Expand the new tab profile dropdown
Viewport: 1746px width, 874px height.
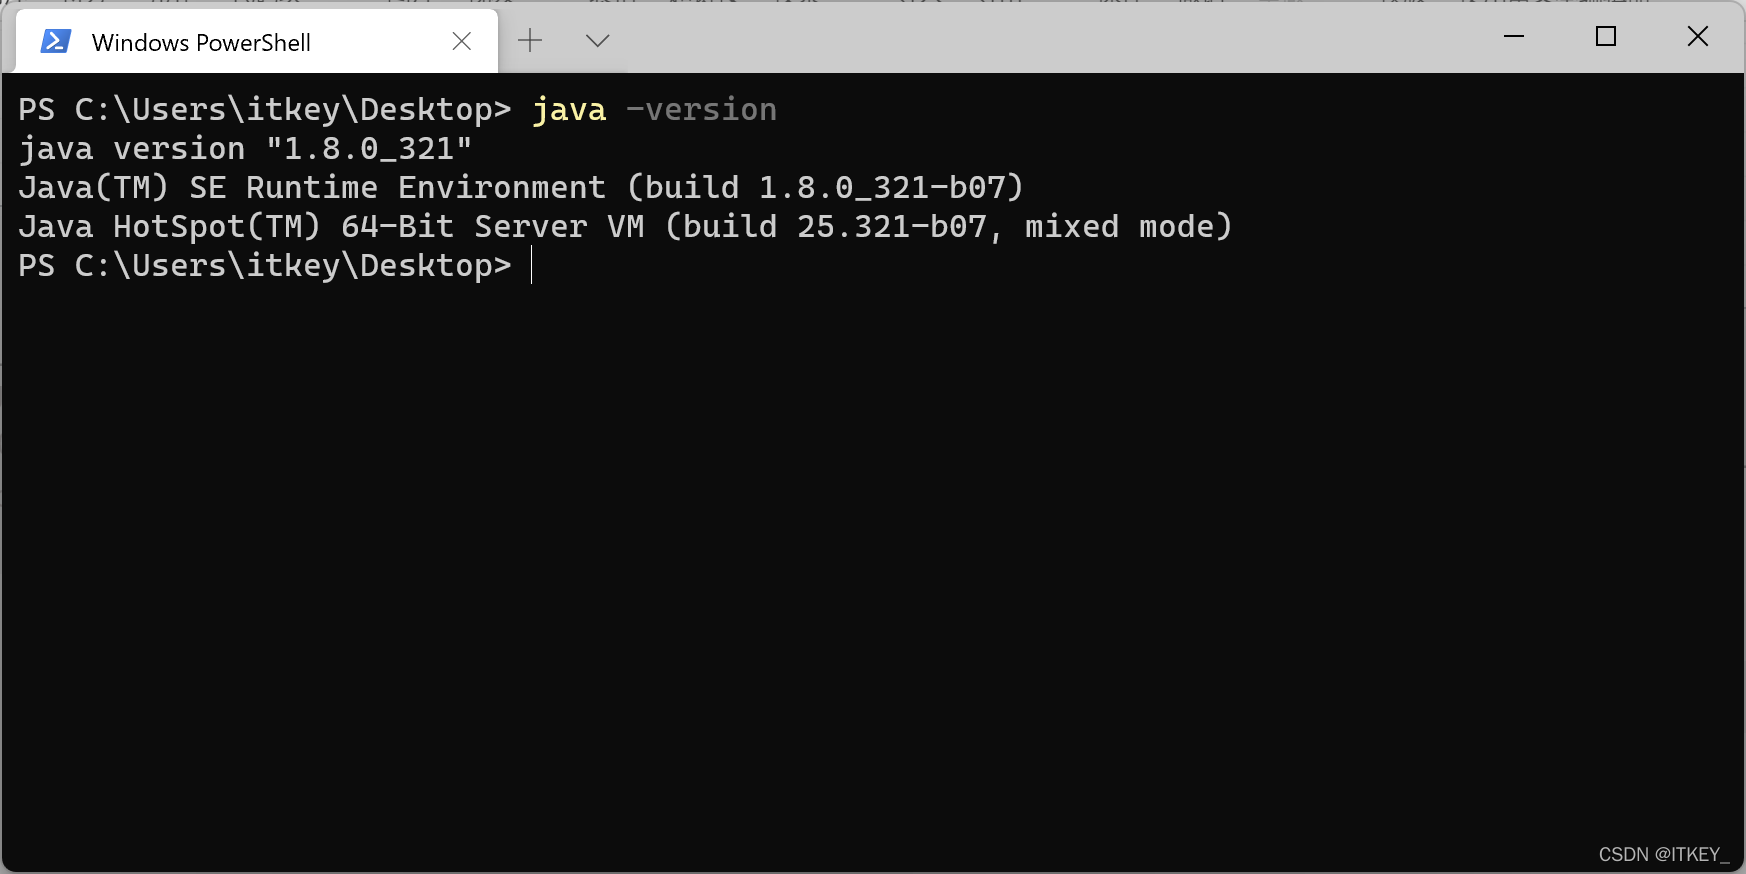click(597, 41)
